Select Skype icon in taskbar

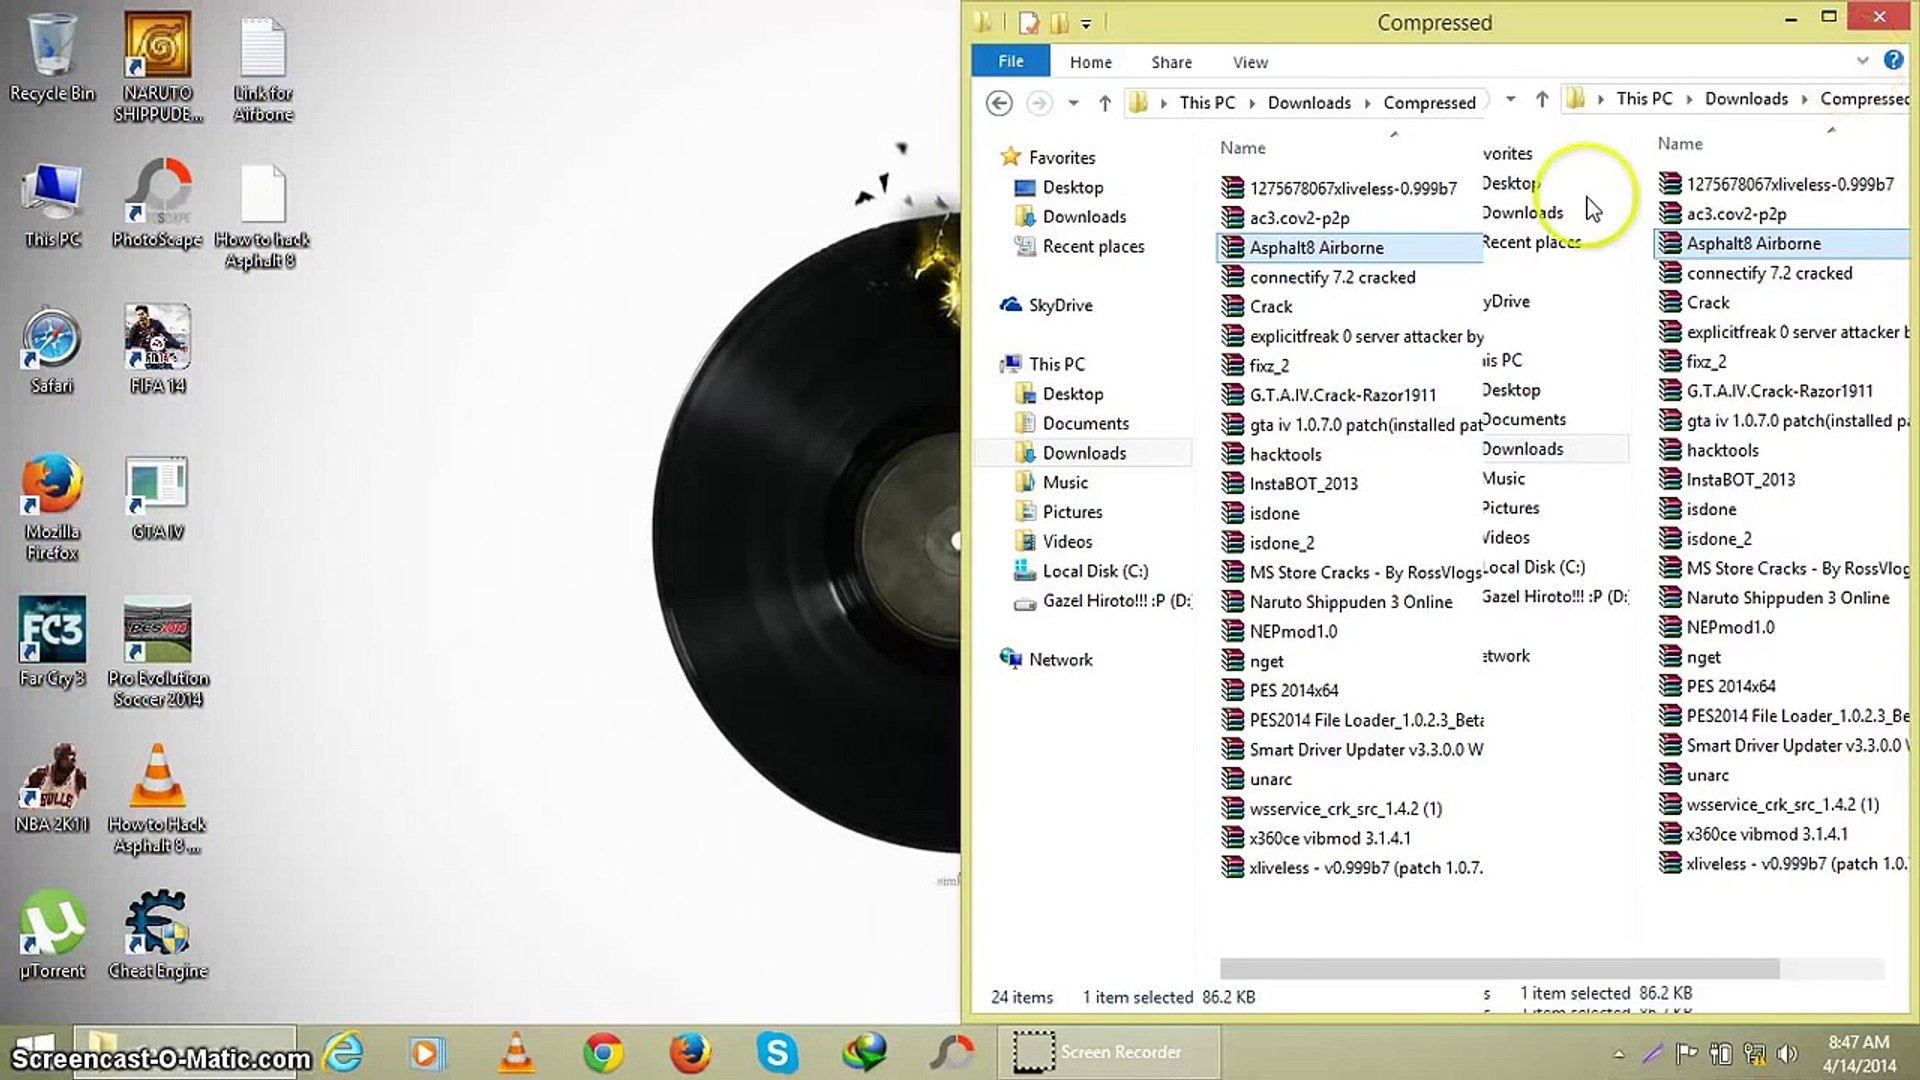click(779, 1052)
